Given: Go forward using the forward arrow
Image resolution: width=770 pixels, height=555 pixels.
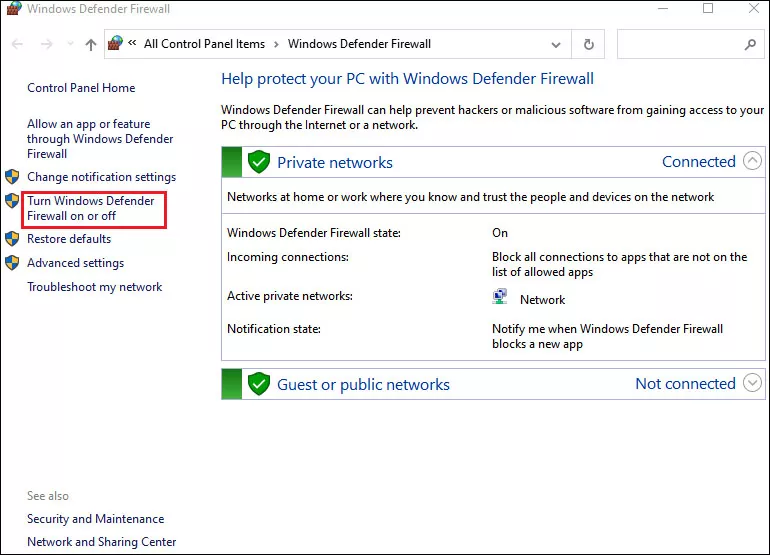Looking at the screenshot, I should 47,44.
